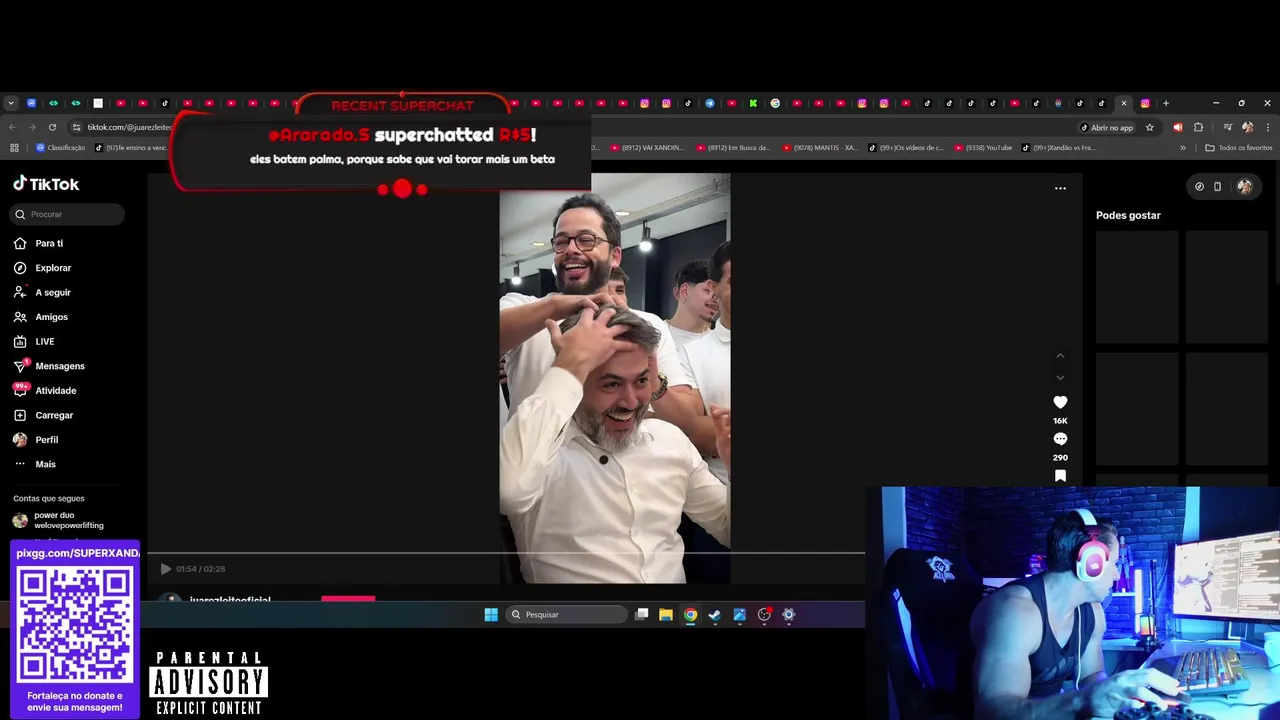Switch to the Telegram tab
The image size is (1280, 720).
(710, 103)
